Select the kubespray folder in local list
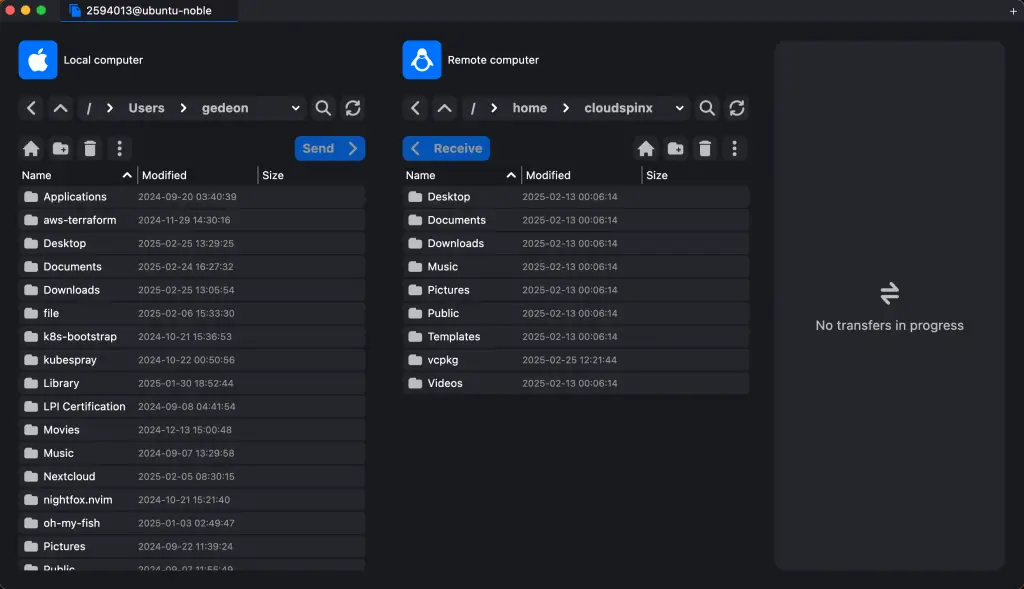 [69, 360]
